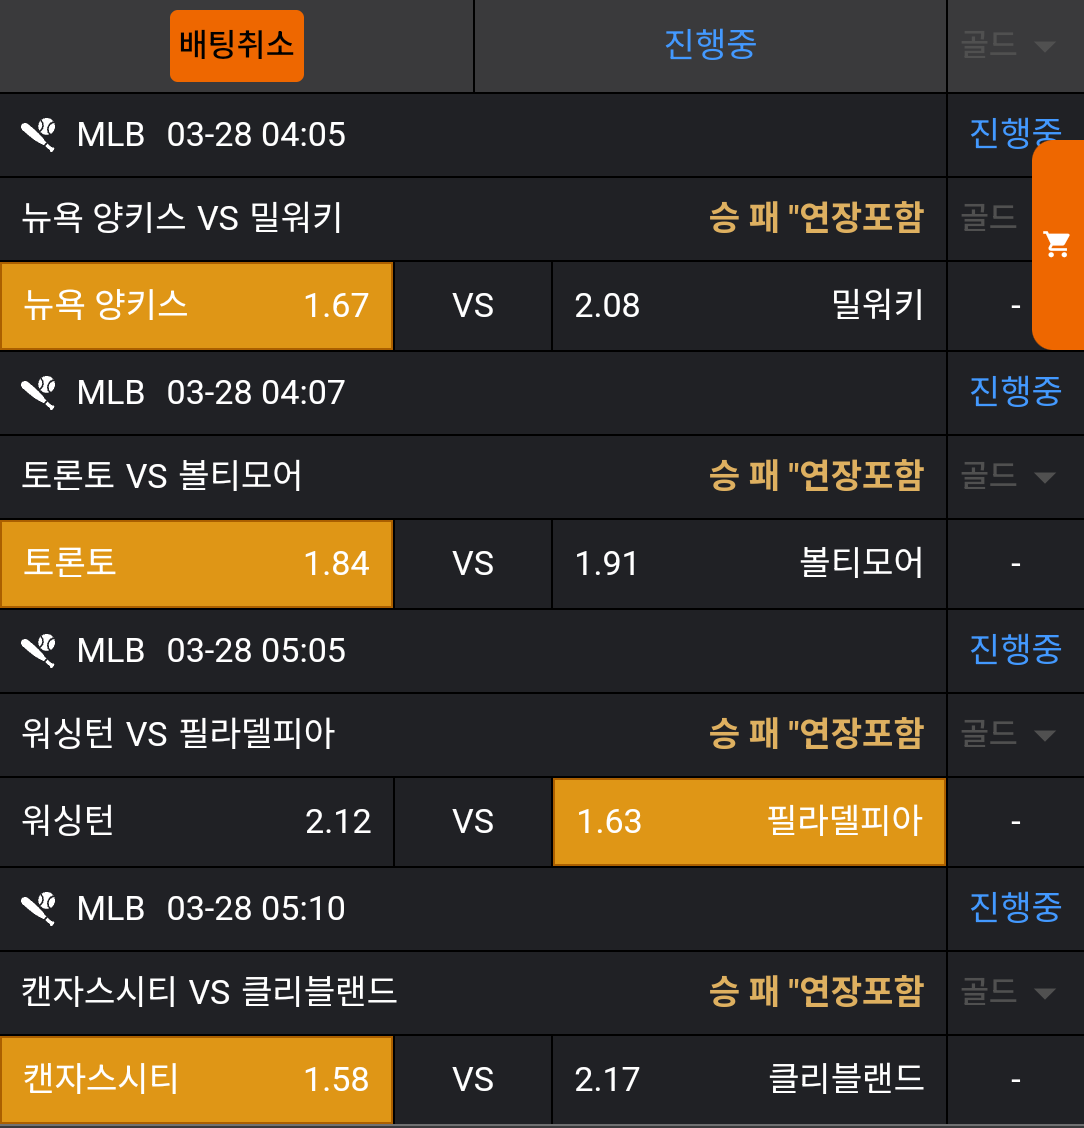Open 골드 dropdown in the header row
This screenshot has height=1128, width=1084.
pyautogui.click(x=1008, y=46)
